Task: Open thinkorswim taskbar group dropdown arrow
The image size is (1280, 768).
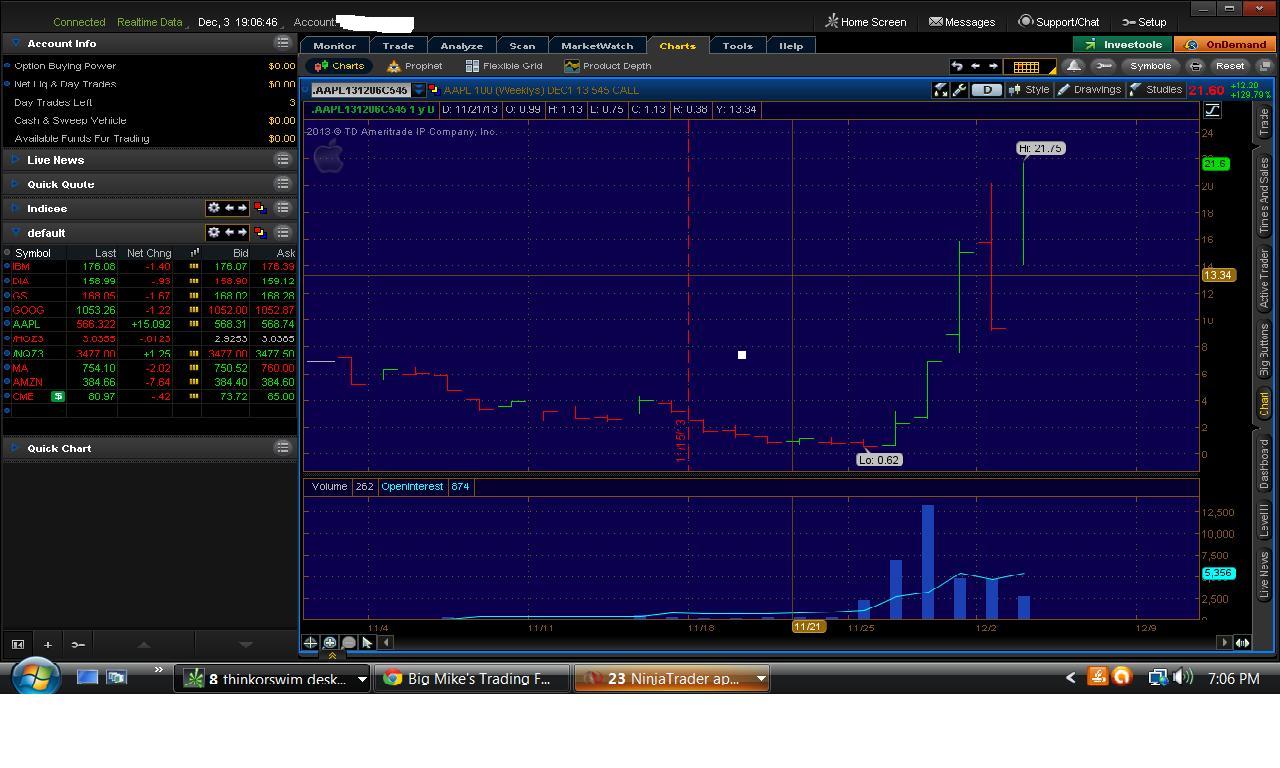Action: pos(362,679)
